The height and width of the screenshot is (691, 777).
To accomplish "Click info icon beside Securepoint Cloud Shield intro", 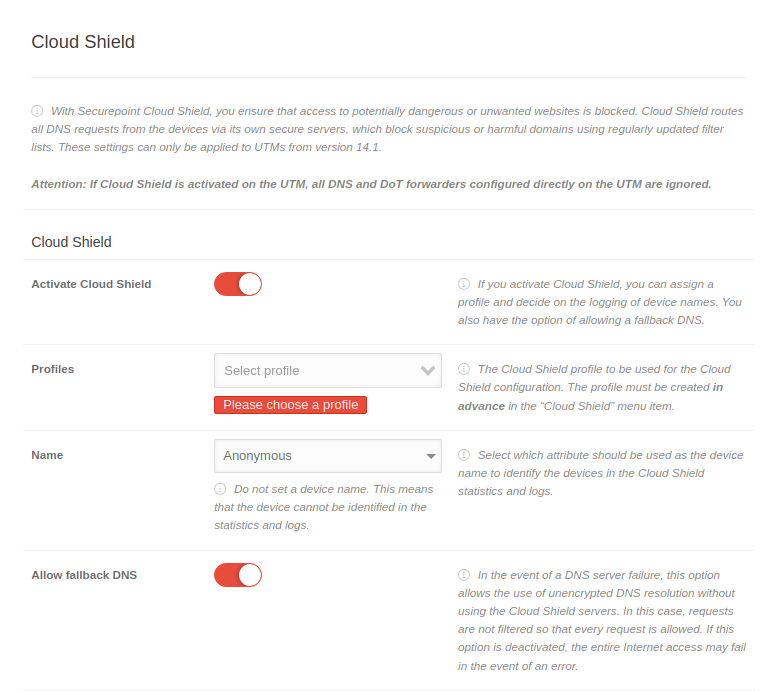I will click(37, 111).
